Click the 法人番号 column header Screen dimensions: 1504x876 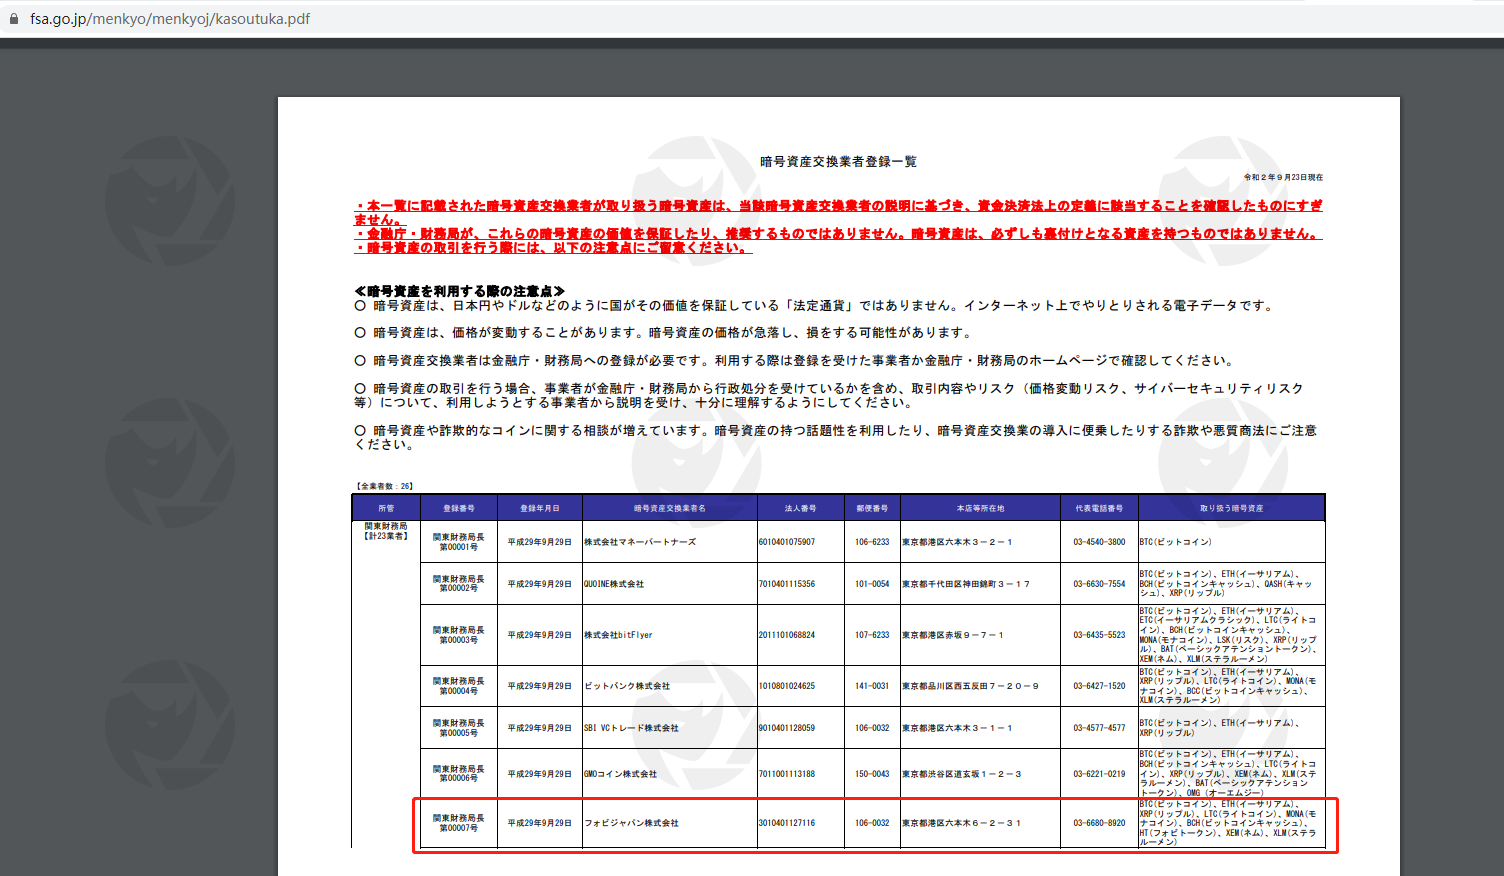[x=800, y=508]
